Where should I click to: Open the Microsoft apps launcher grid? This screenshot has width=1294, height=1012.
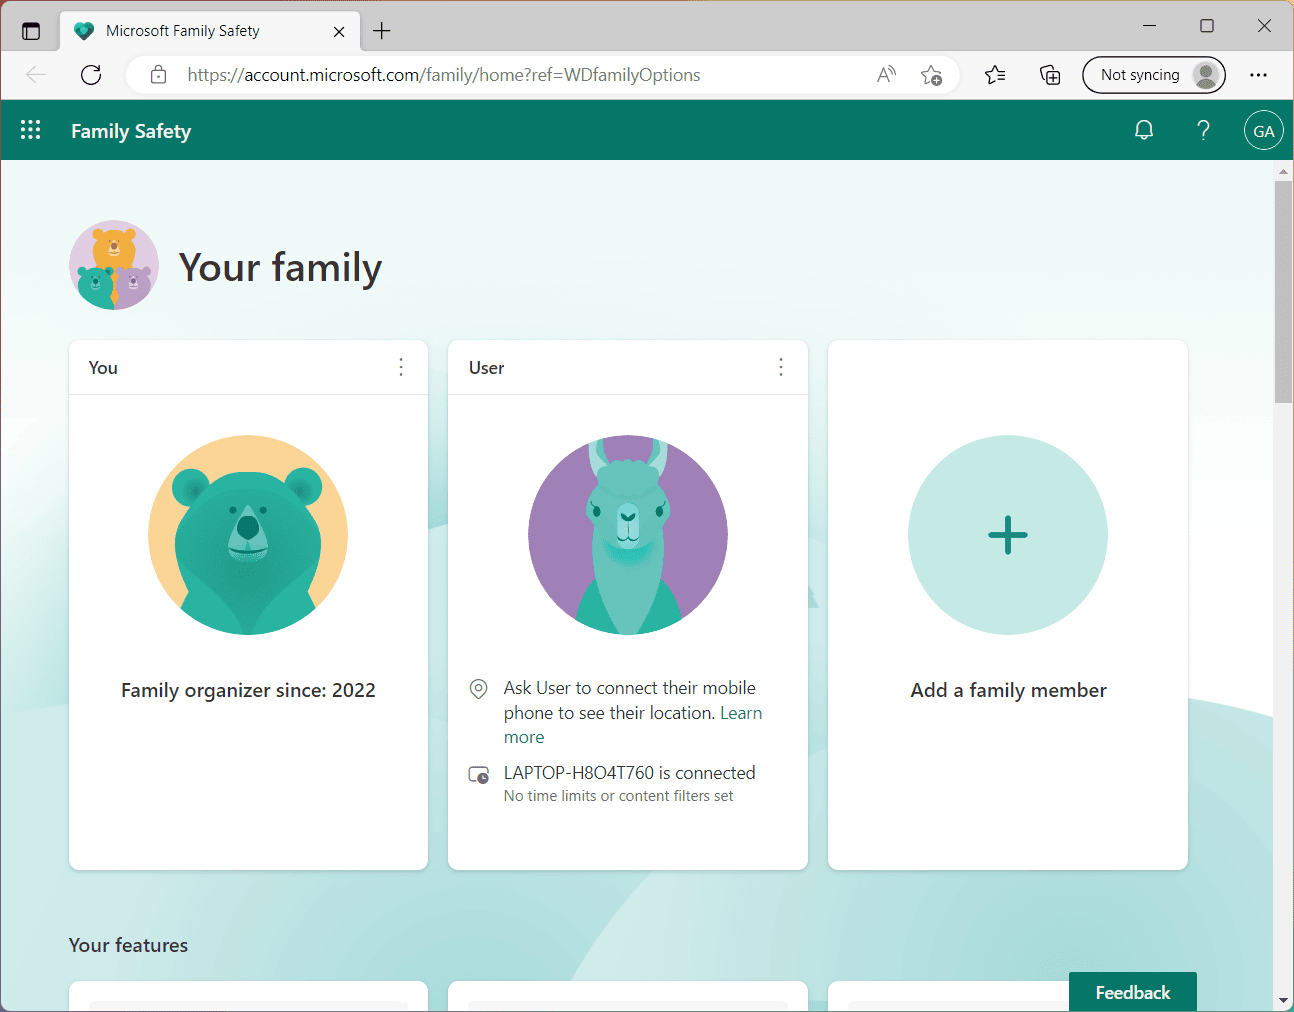(30, 130)
